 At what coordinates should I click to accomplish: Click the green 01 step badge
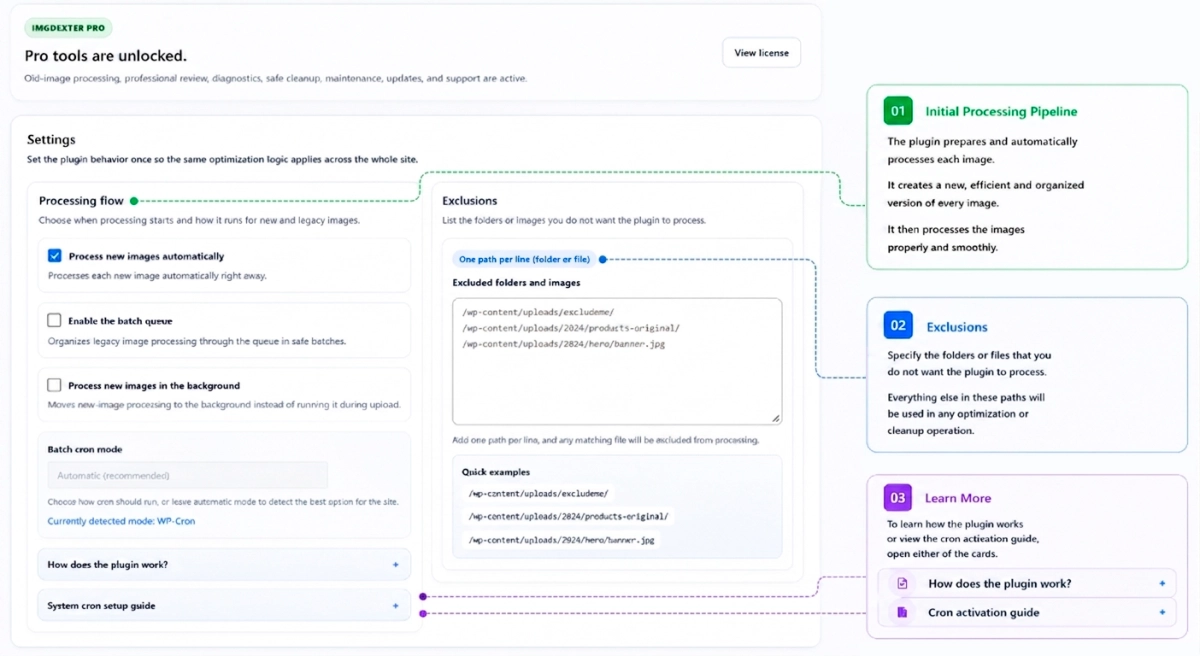[898, 111]
